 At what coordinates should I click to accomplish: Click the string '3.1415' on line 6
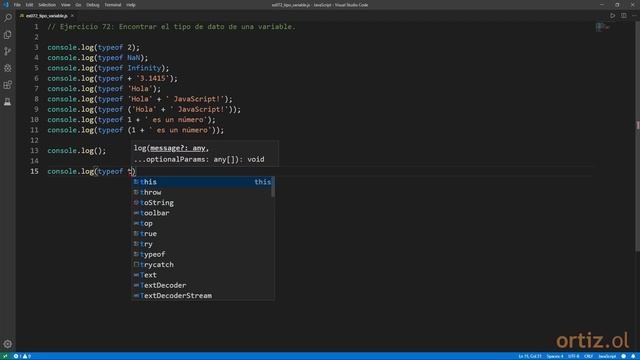(153, 78)
